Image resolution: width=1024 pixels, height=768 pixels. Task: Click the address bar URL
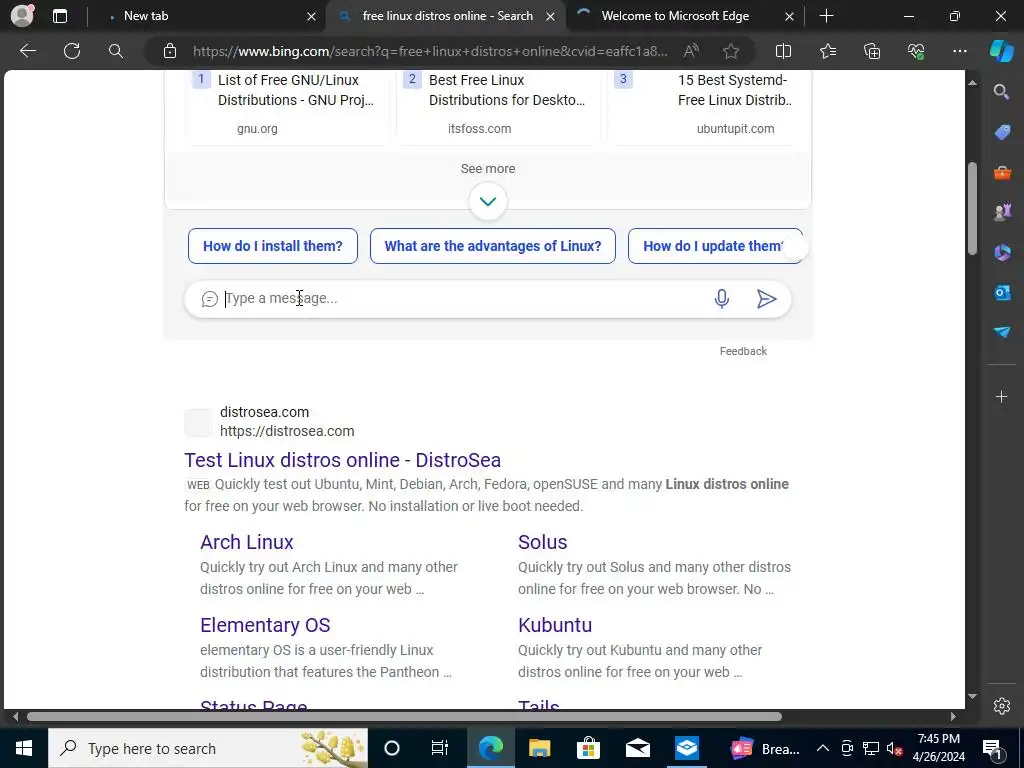[x=430, y=51]
